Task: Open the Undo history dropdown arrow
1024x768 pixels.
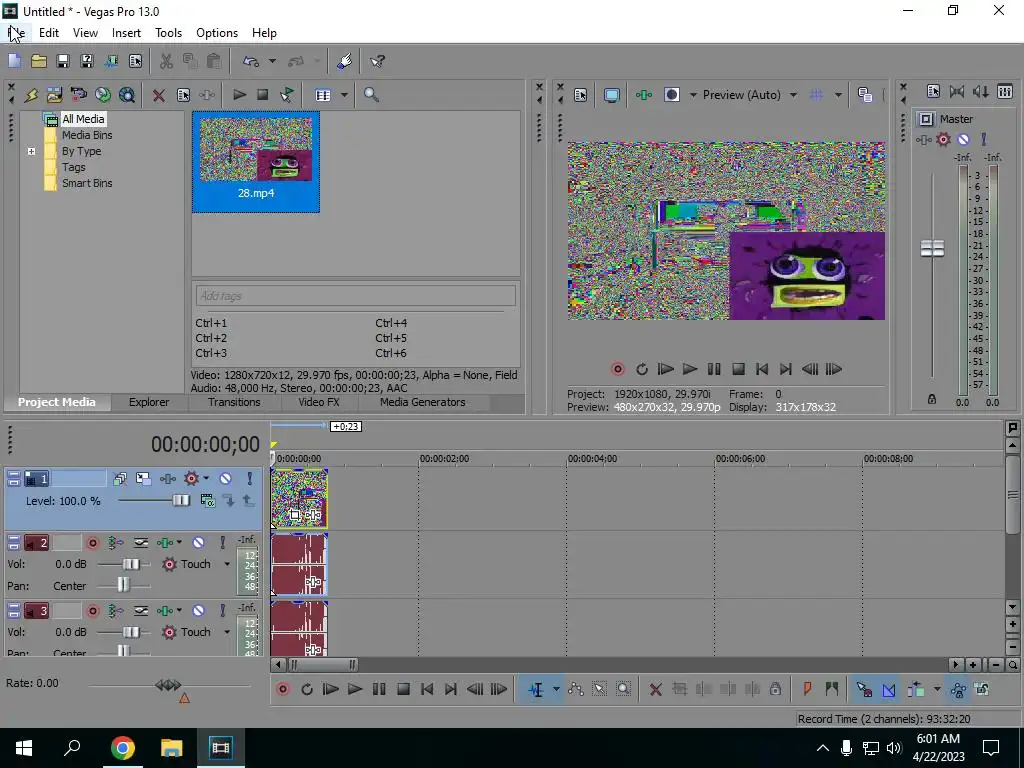Action: click(272, 61)
